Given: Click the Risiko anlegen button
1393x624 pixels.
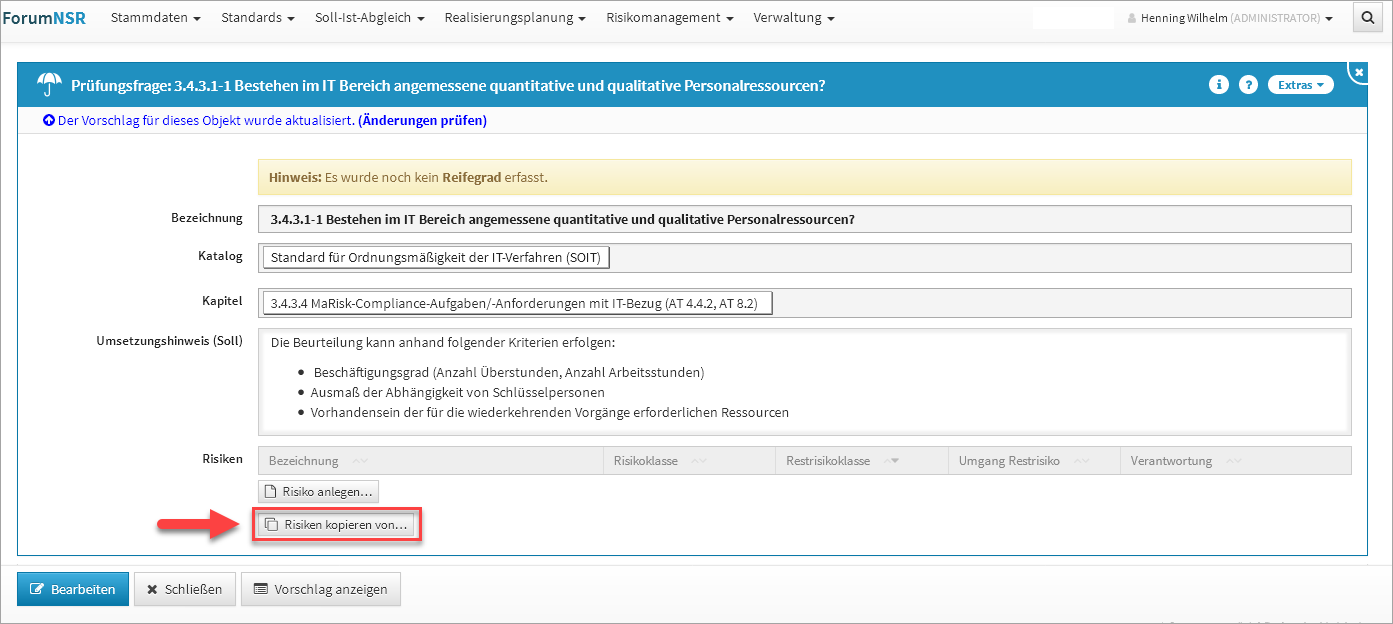Looking at the screenshot, I should (x=318, y=491).
